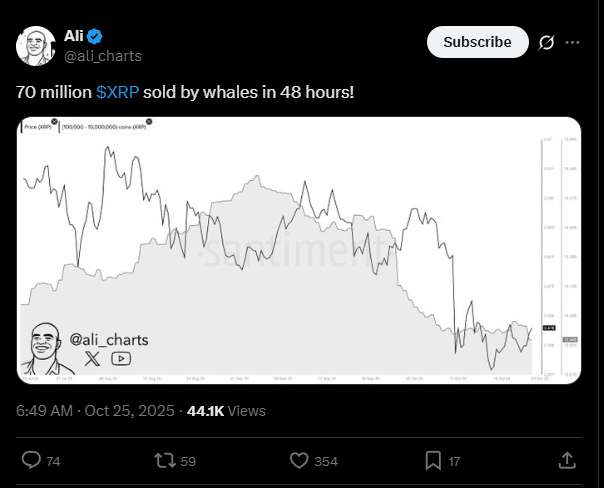Like the post with the heart icon
This screenshot has width=604, height=488.
(x=299, y=460)
